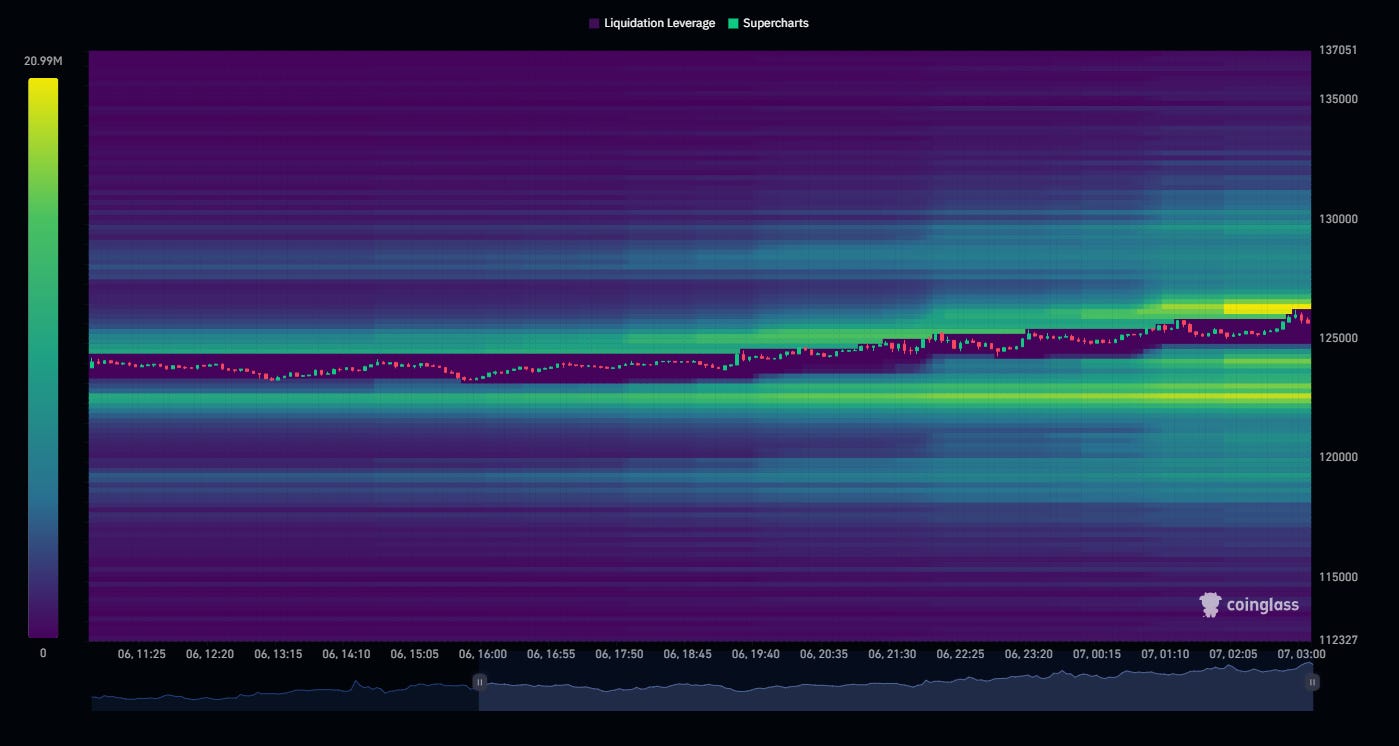
Task: Click the 06, 18:45 time label
Action: pos(687,654)
